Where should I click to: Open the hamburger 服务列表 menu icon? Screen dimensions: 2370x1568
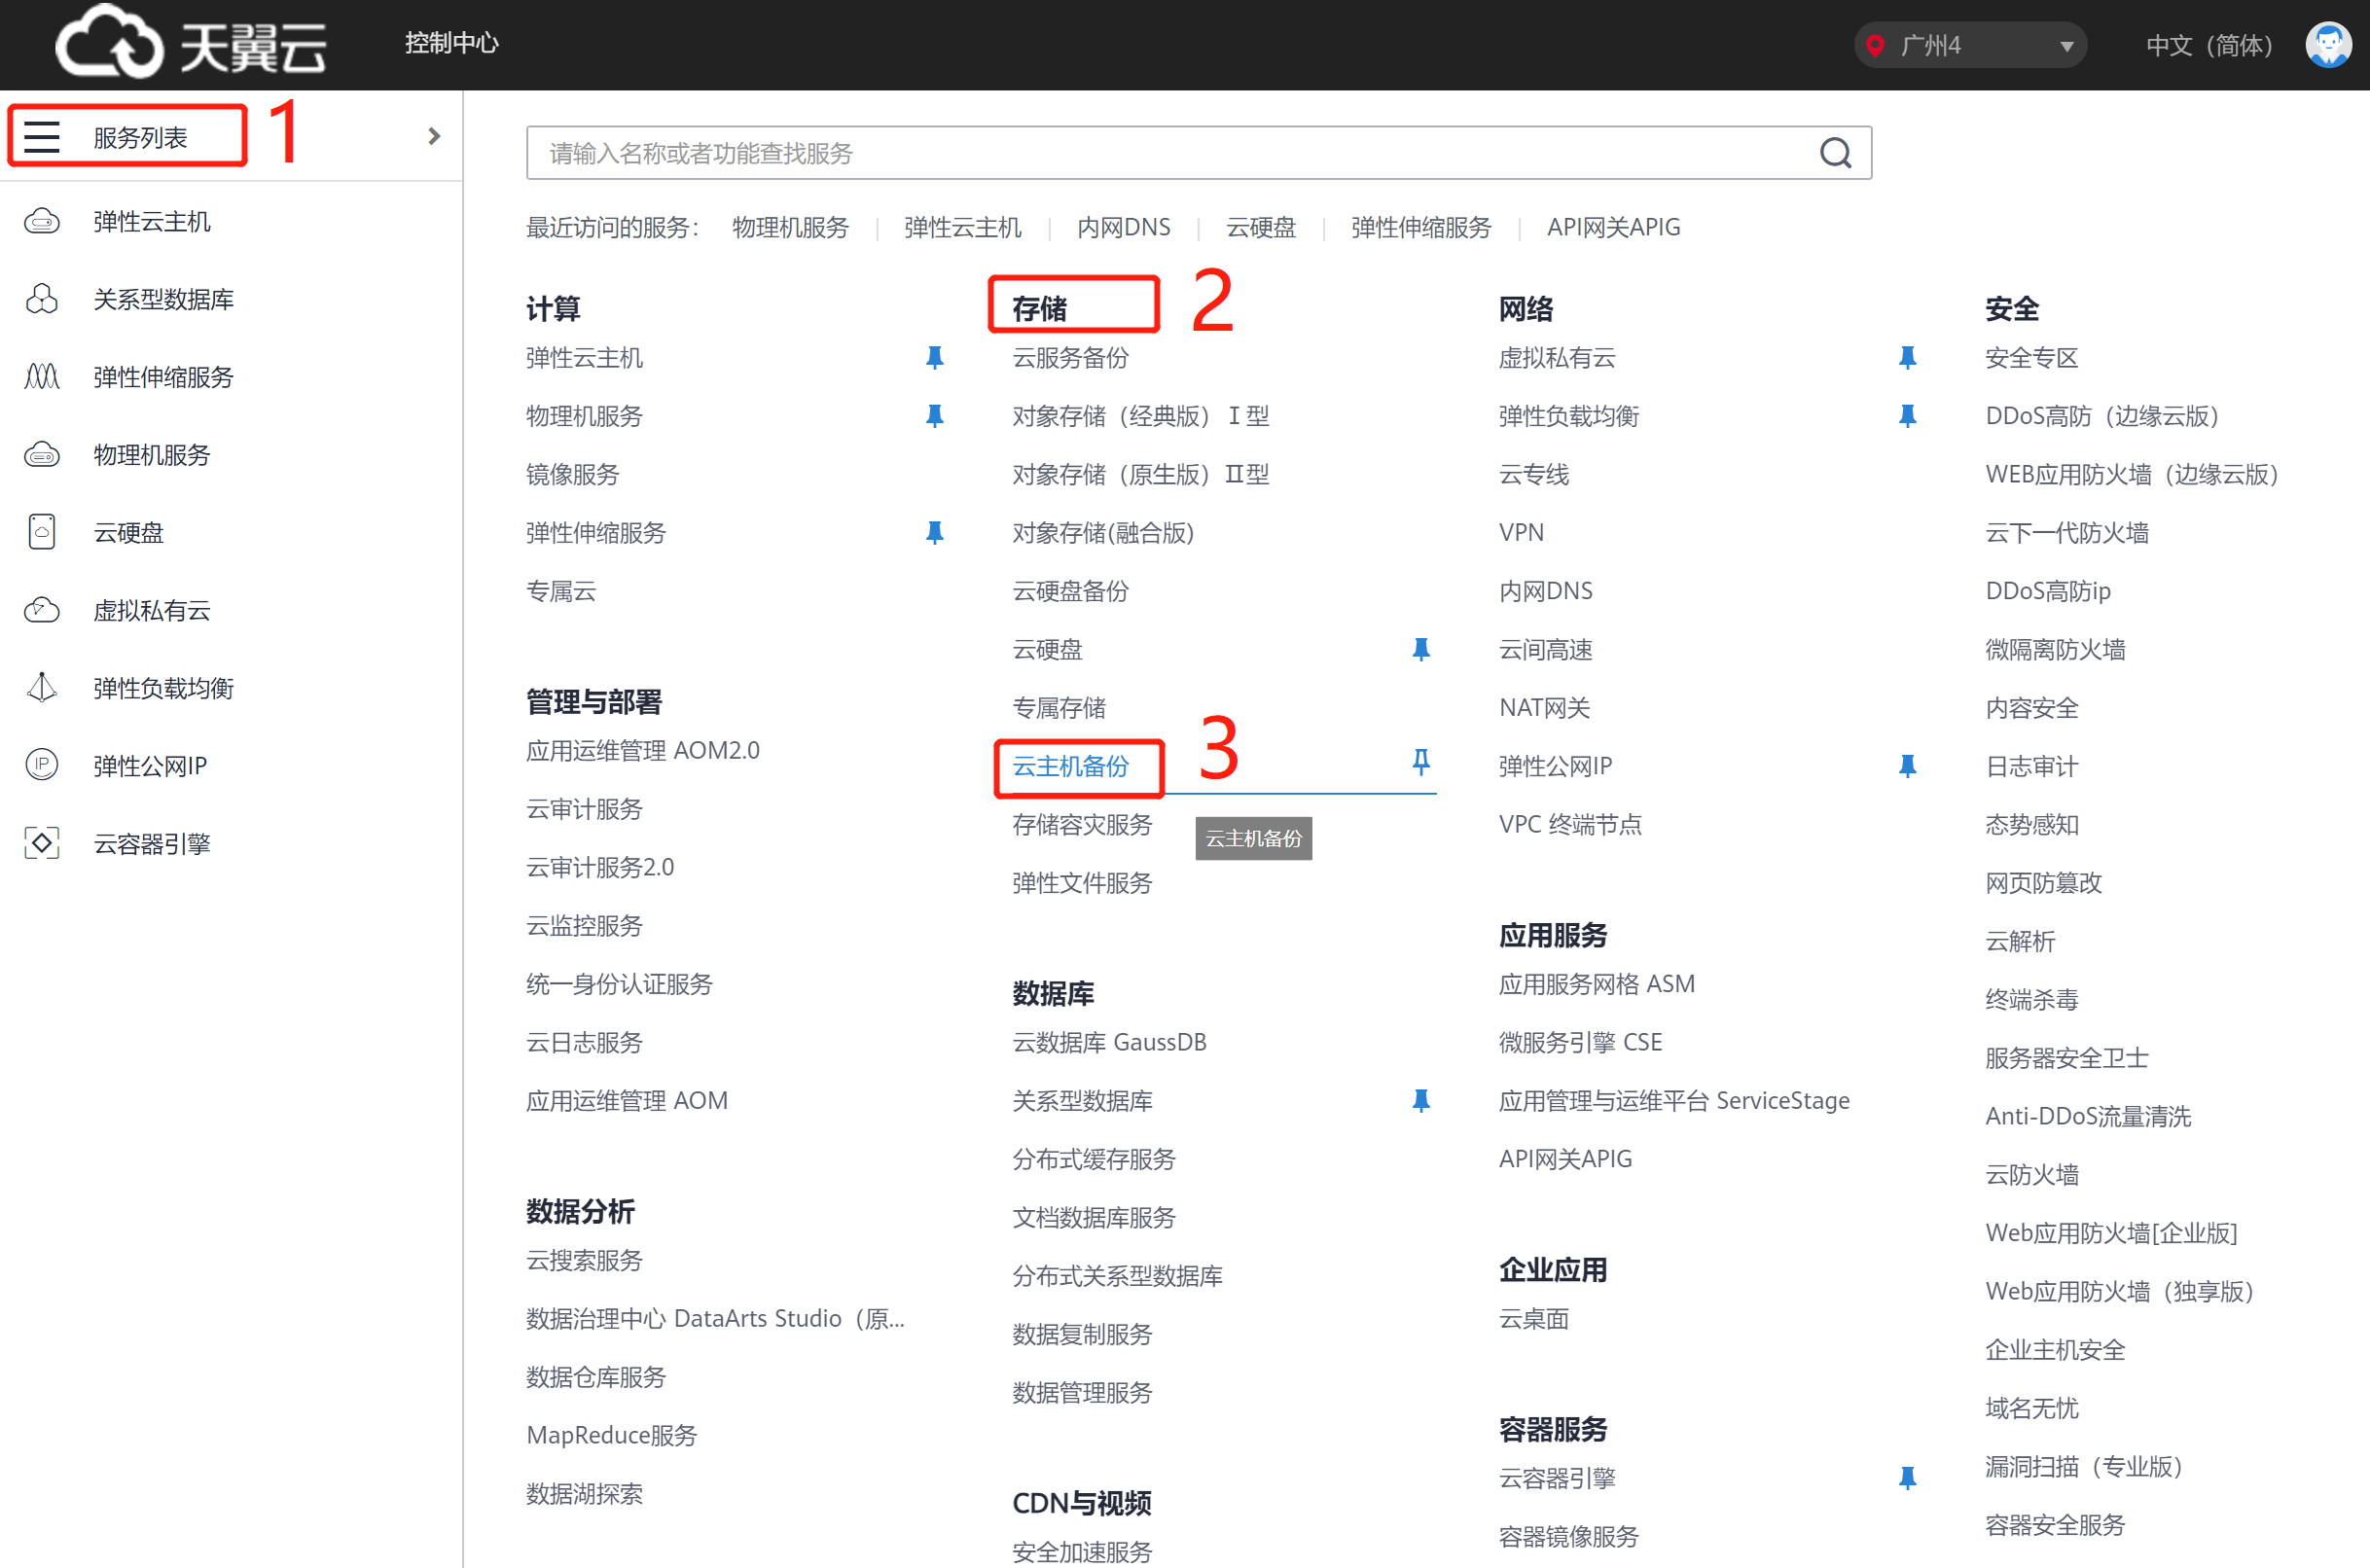point(42,136)
